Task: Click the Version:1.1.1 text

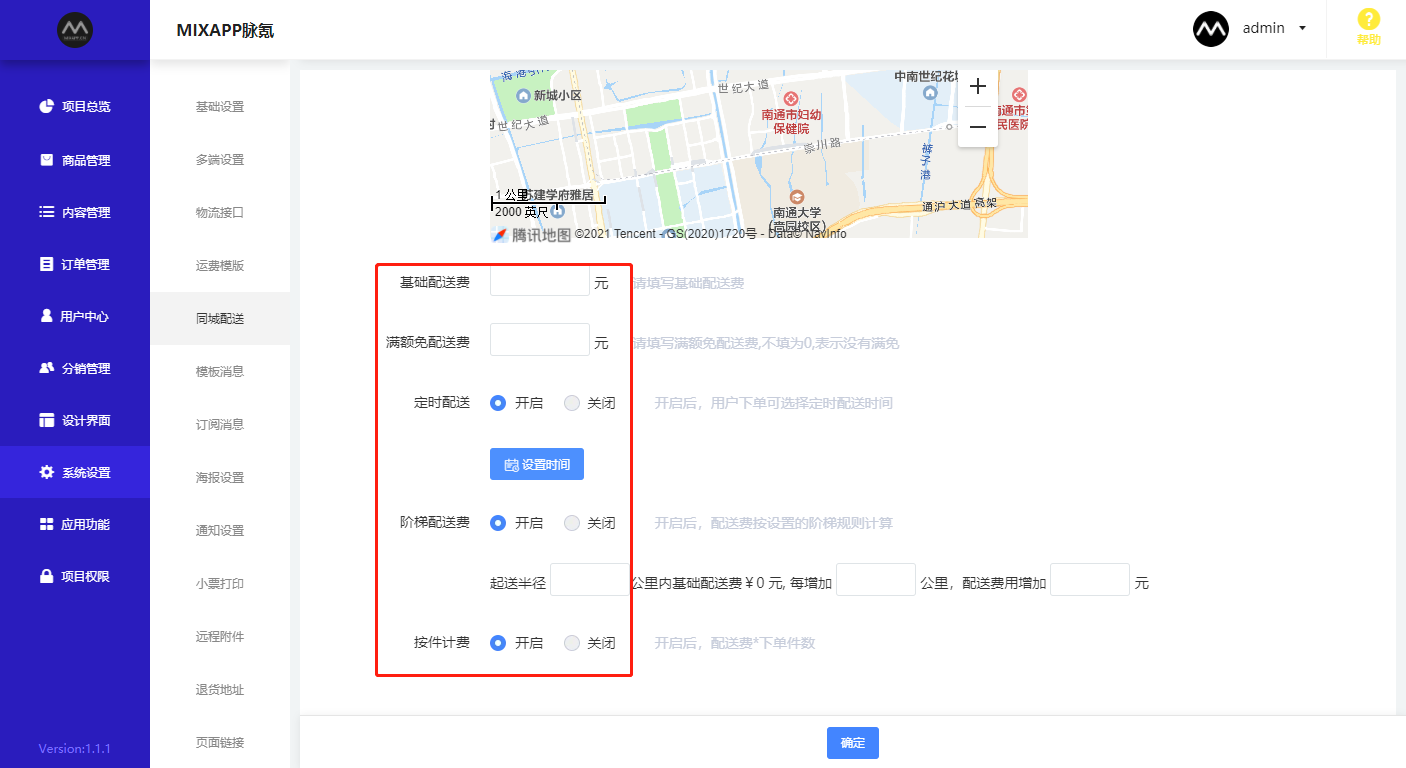Action: point(75,748)
